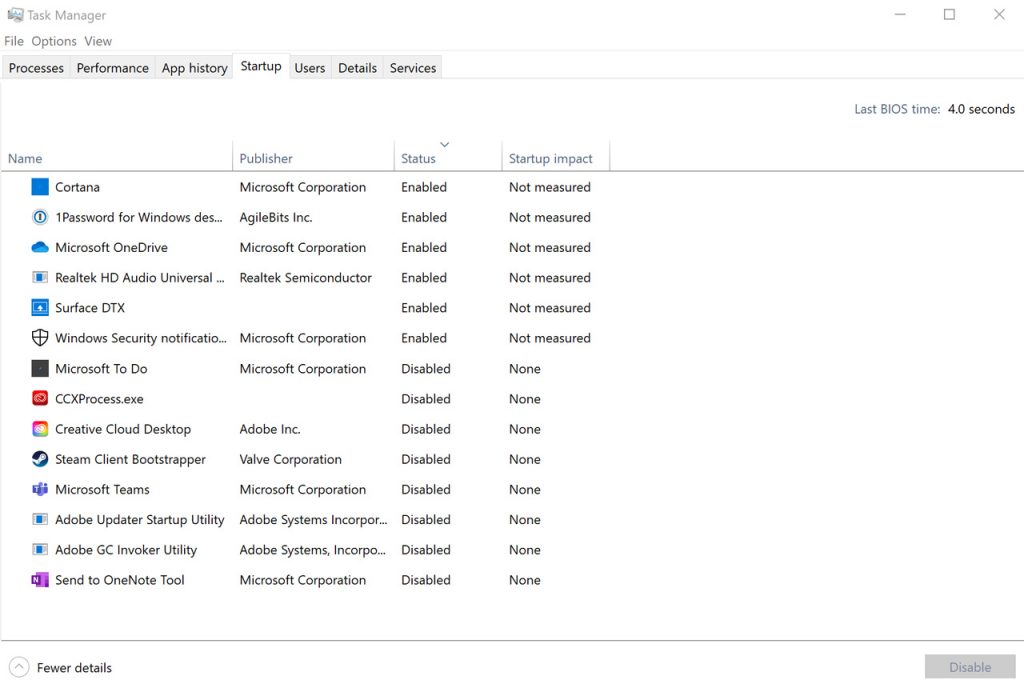
Task: Select Adobe Updater Startup Utility name
Action: point(140,520)
